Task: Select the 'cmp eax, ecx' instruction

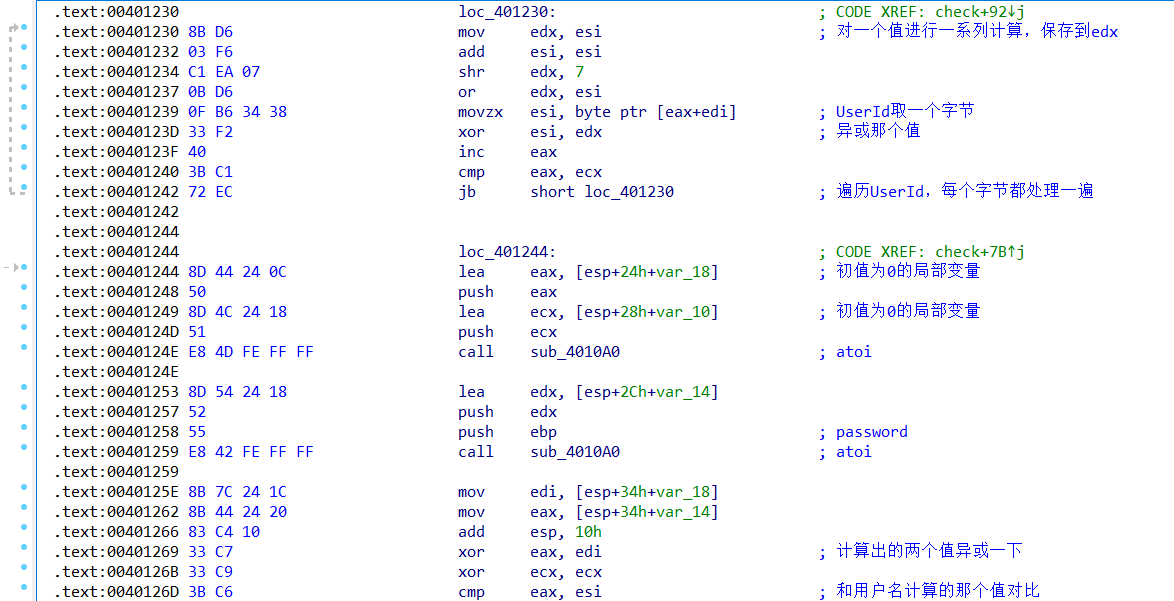Action: pyautogui.click(x=529, y=172)
